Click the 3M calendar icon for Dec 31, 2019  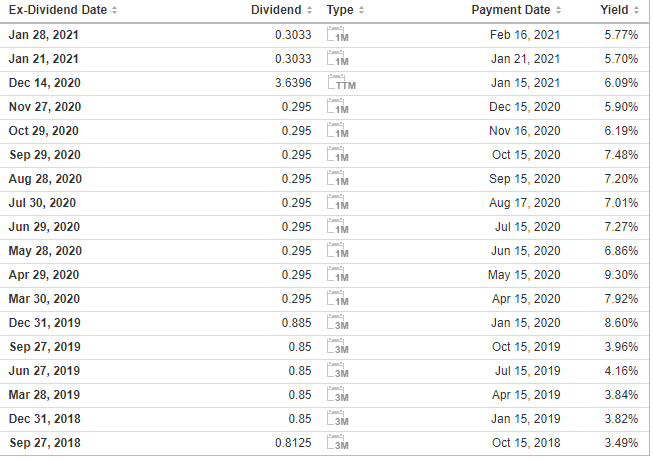click(338, 323)
